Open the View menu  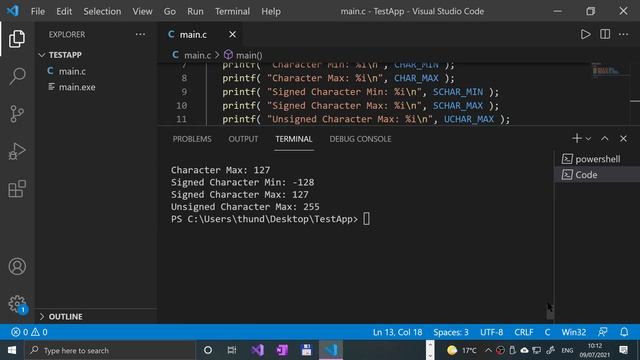tap(142, 11)
